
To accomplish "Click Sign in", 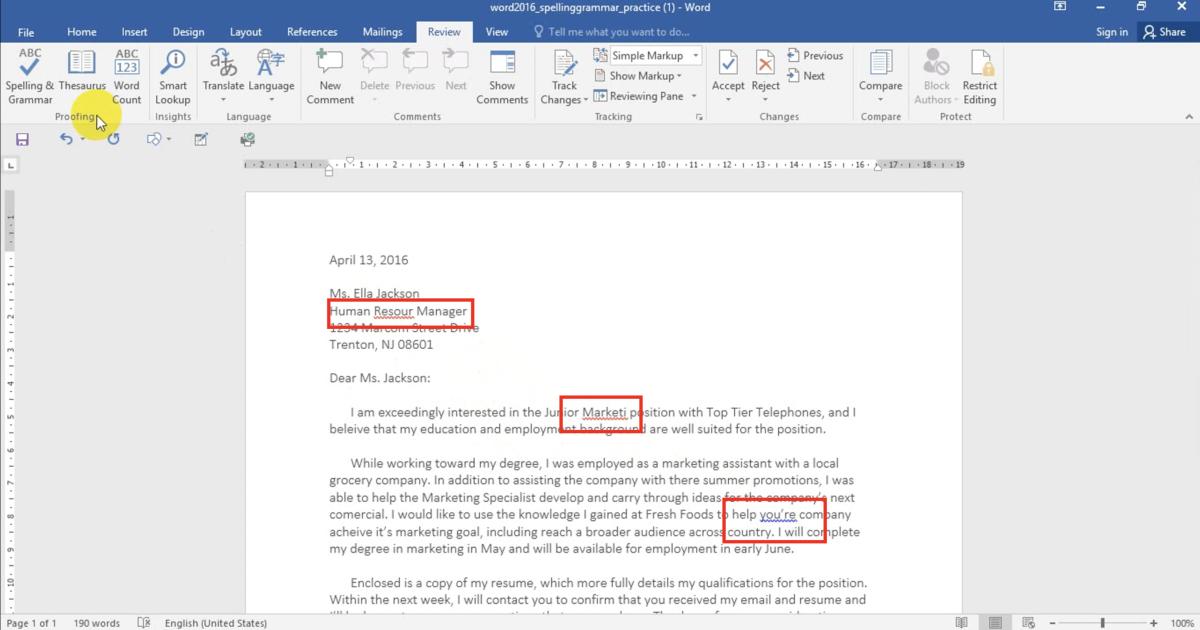I will click(x=1111, y=32).
